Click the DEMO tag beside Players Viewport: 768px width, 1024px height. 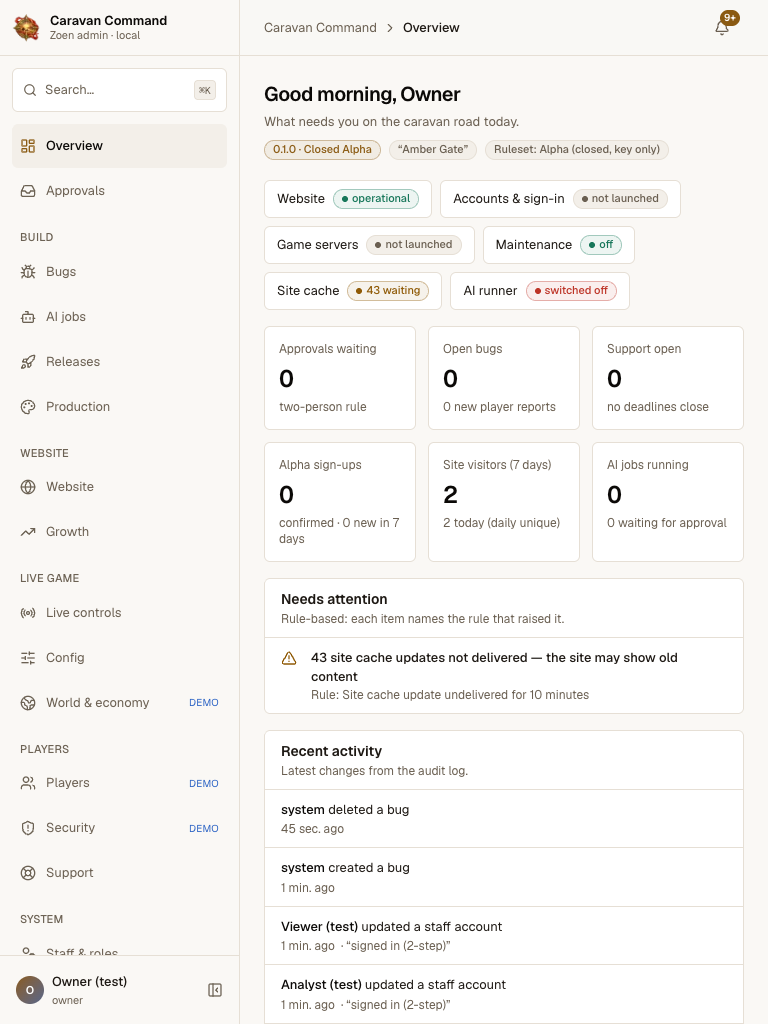pyautogui.click(x=204, y=784)
